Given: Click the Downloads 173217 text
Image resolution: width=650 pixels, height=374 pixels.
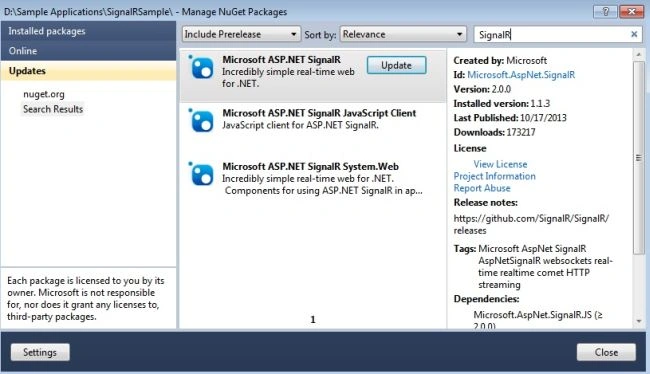Looking at the screenshot, I should (494, 132).
